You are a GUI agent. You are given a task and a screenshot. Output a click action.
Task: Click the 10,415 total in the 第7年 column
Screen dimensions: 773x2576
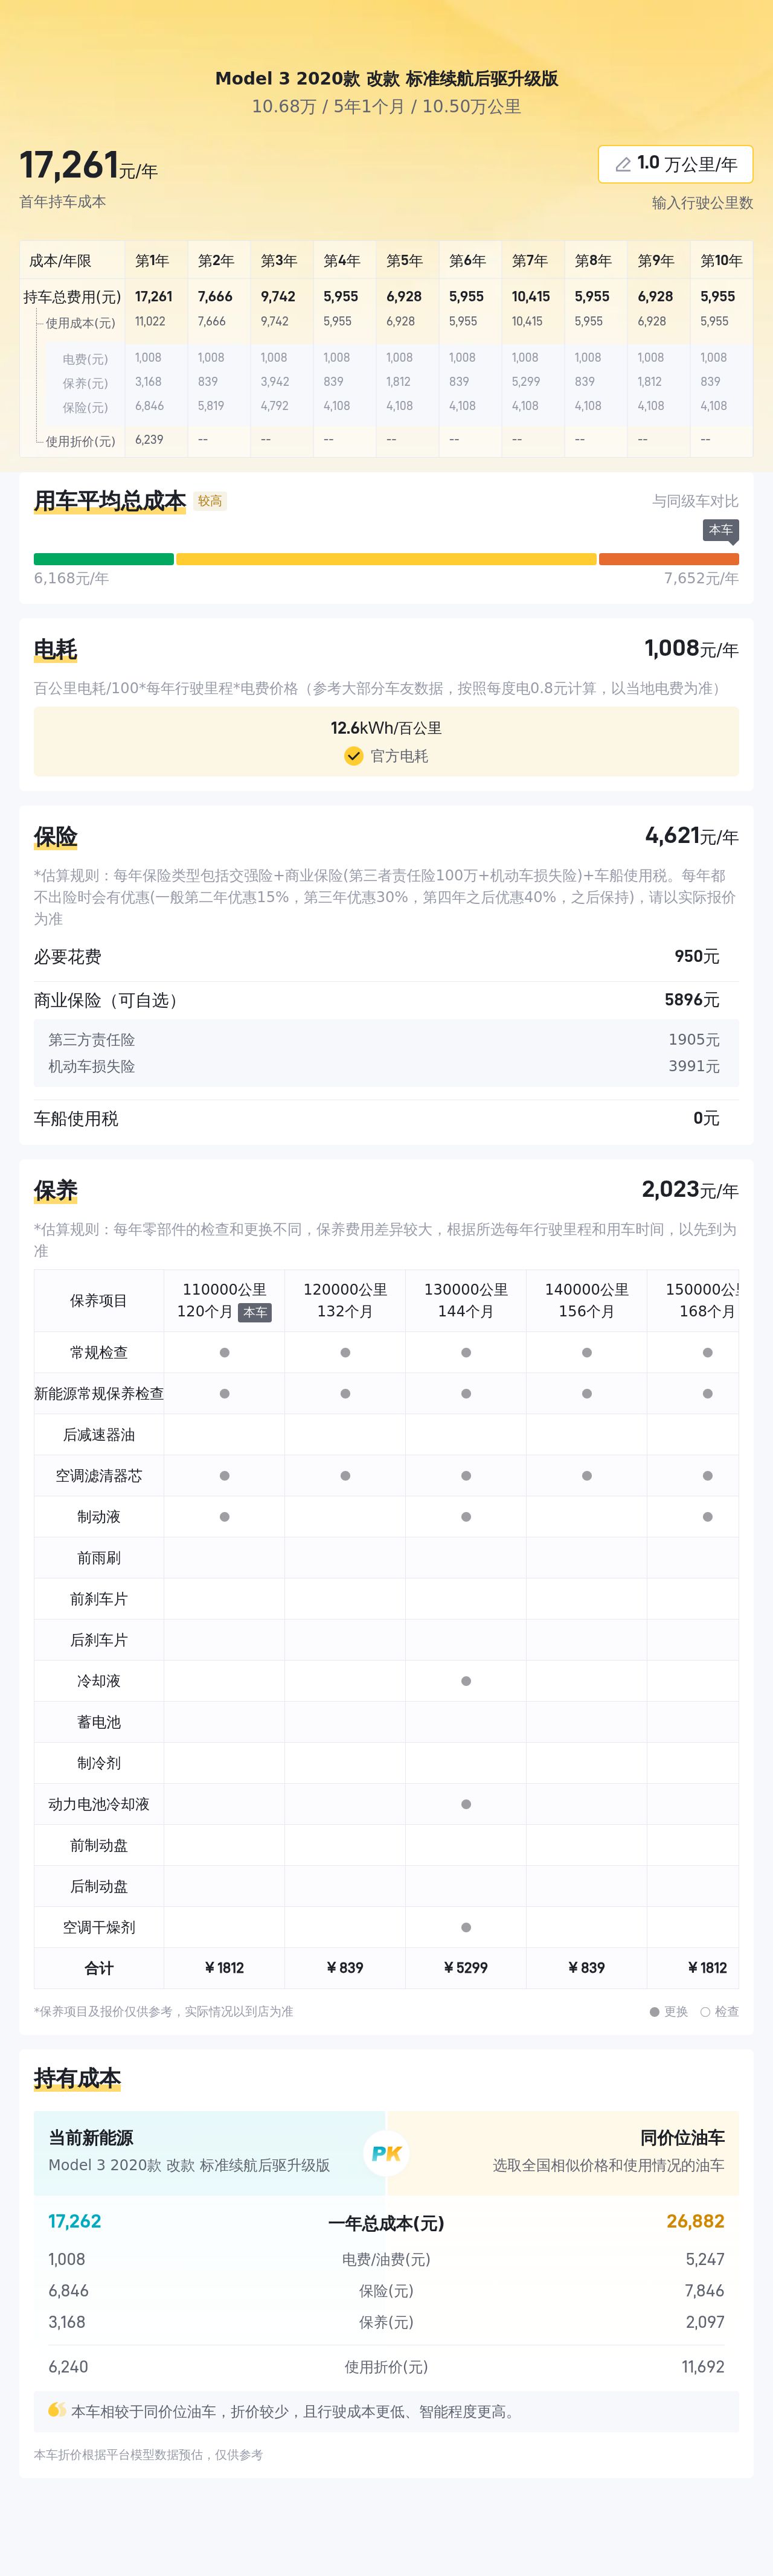[530, 297]
